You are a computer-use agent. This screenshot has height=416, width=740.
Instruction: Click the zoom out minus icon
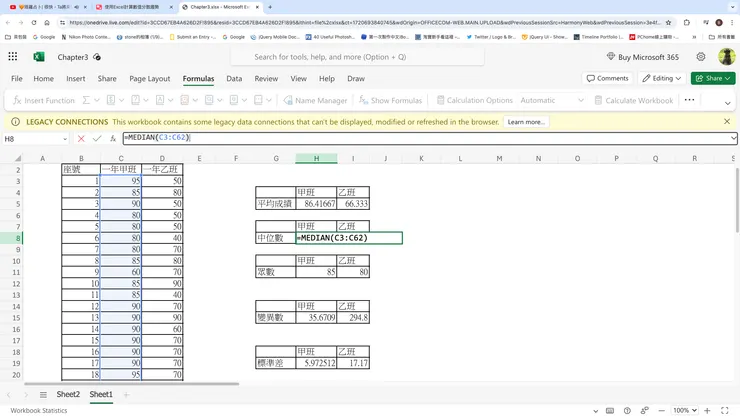(662, 410)
